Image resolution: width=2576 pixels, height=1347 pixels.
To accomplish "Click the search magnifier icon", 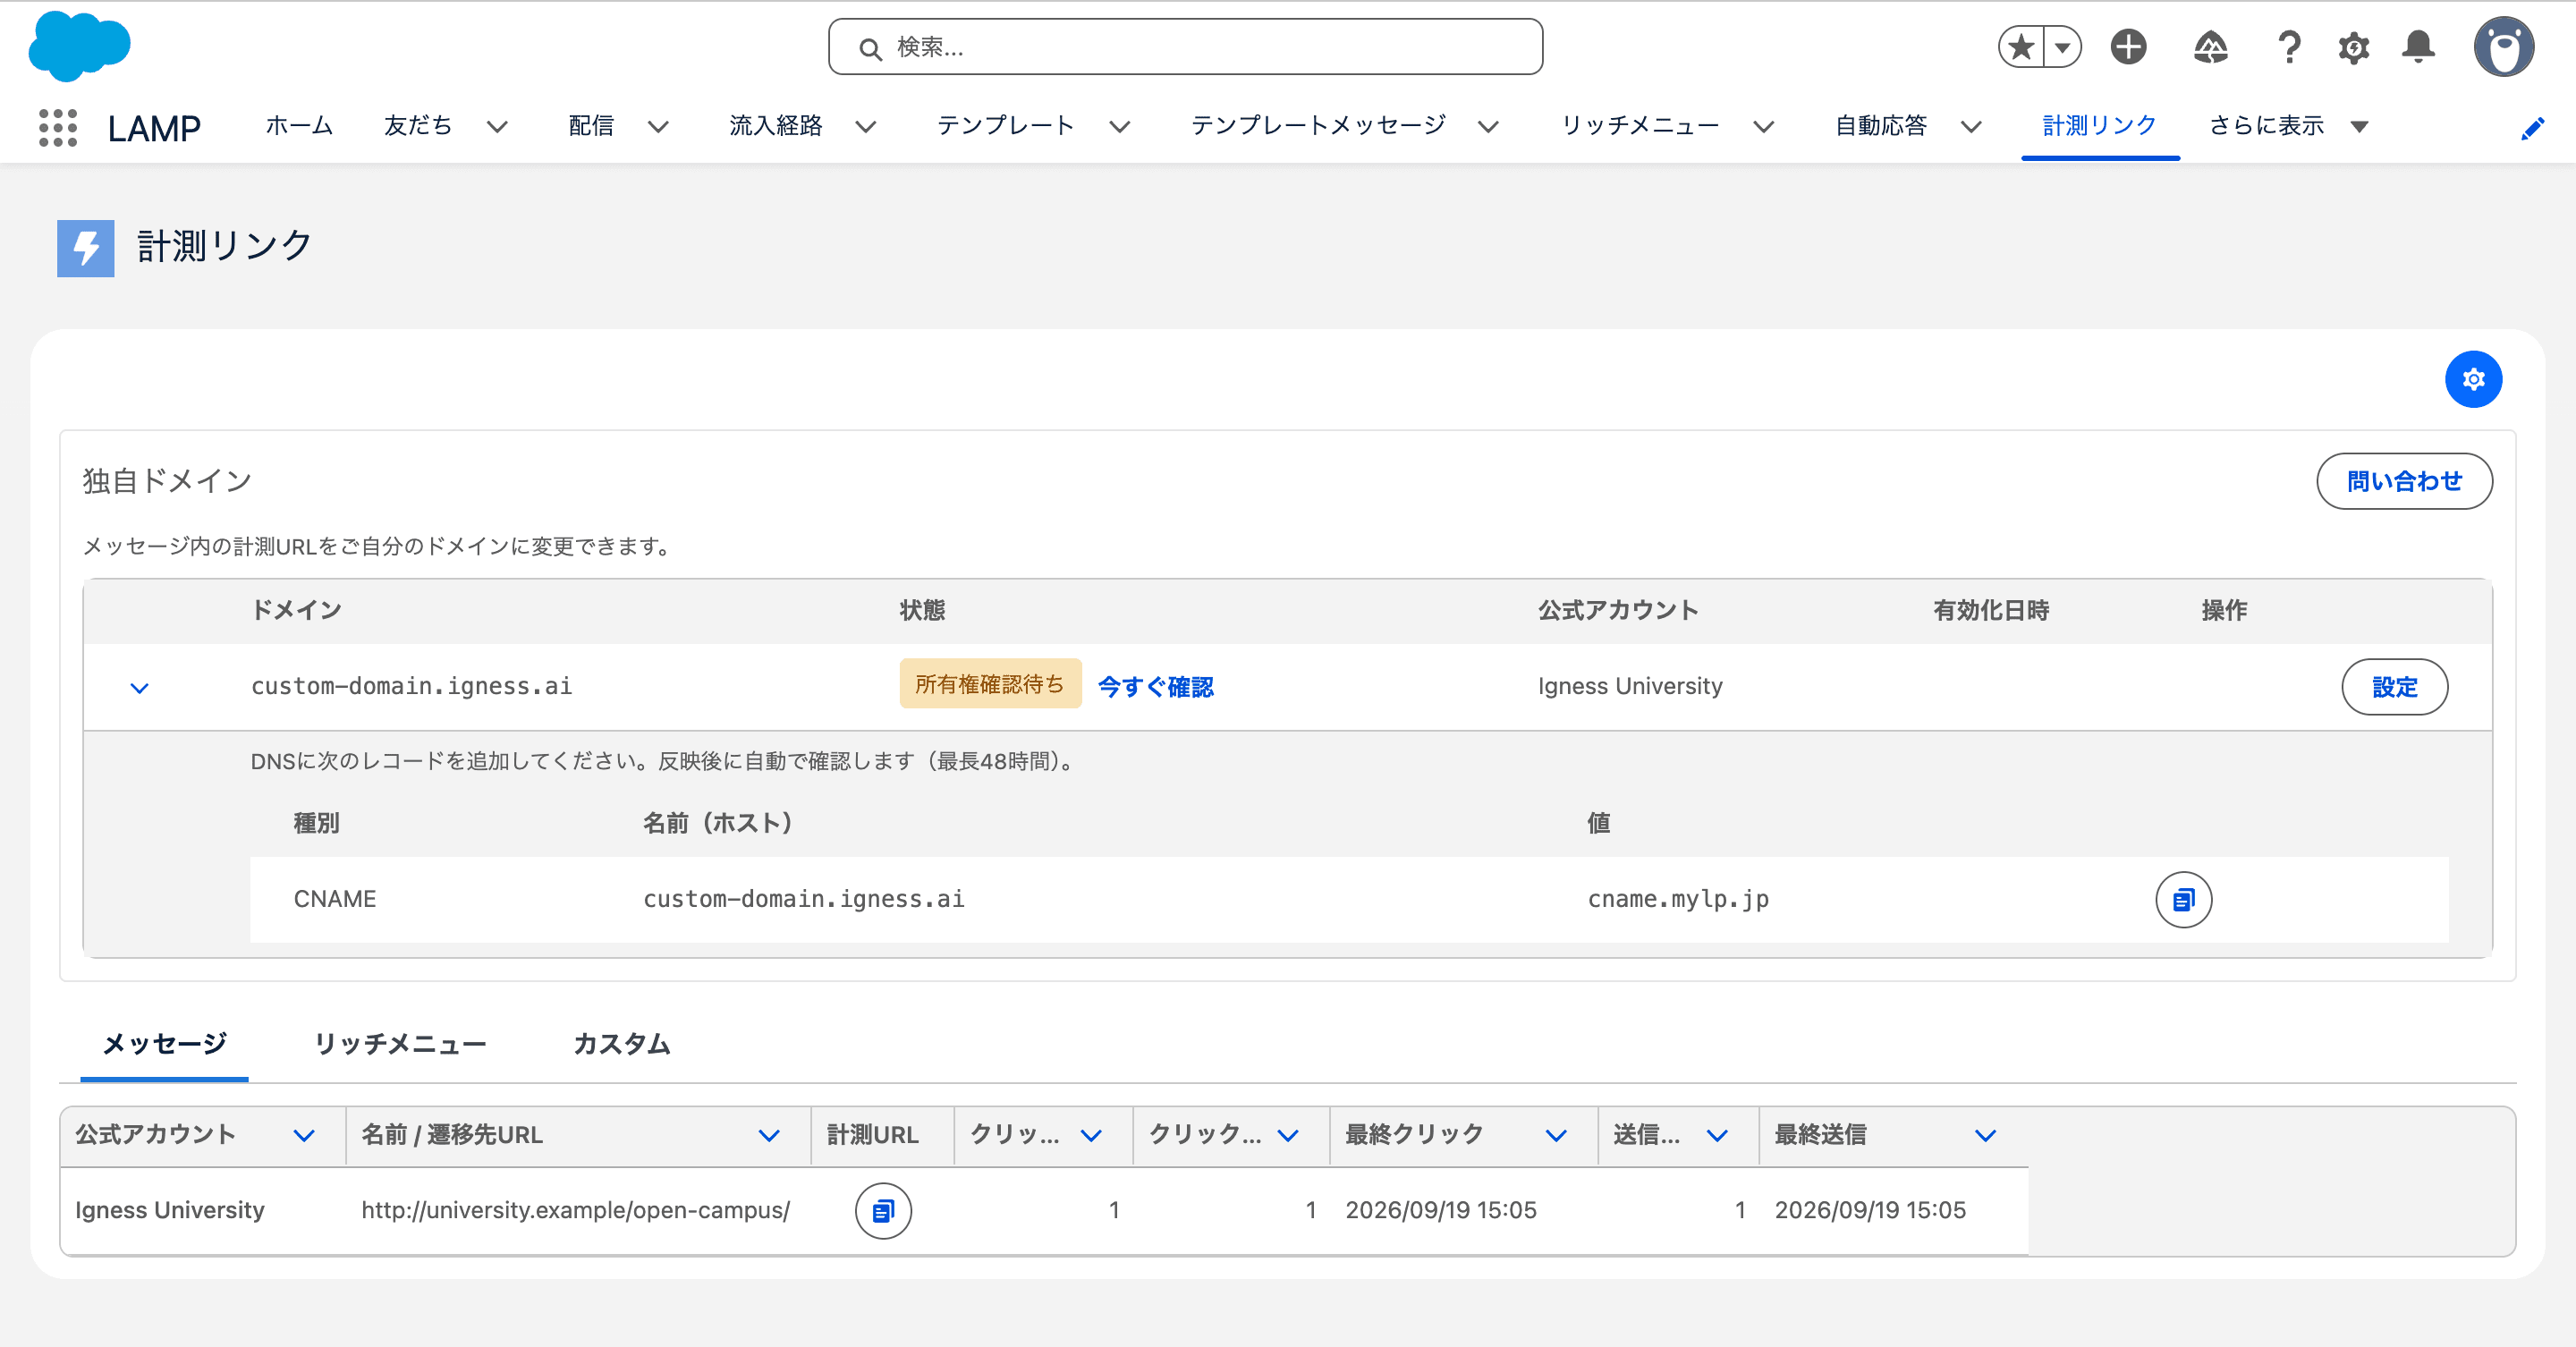I will click(x=870, y=48).
